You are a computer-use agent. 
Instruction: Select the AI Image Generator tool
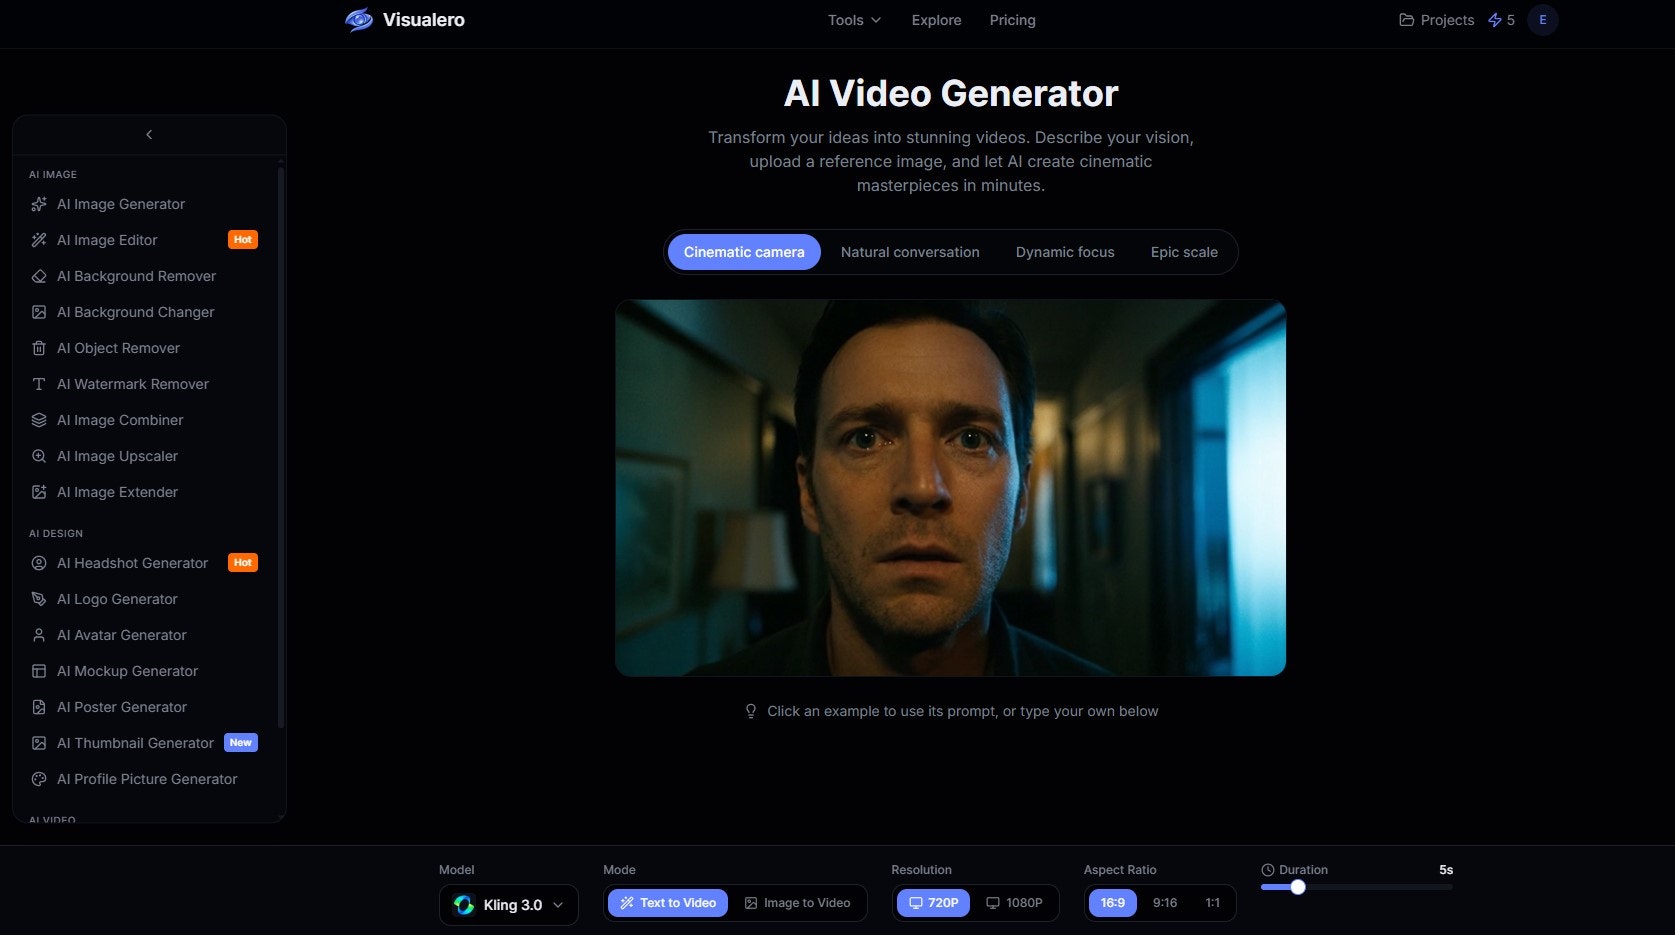click(x=120, y=204)
